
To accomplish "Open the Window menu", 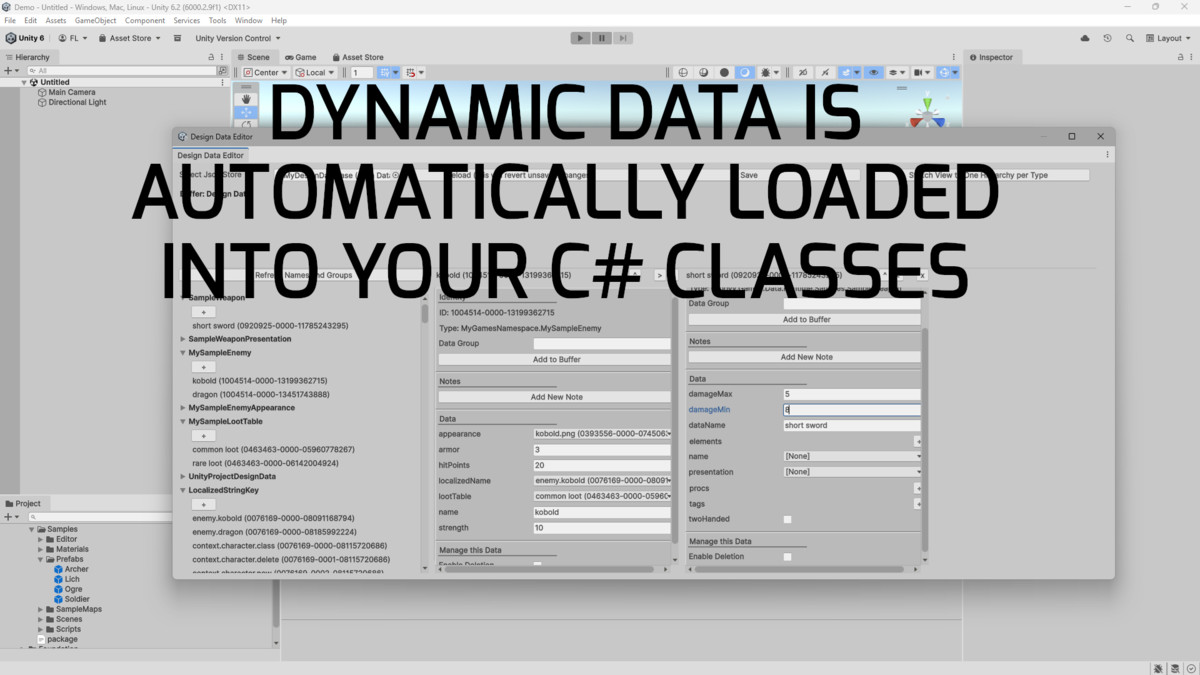I will 248,20.
